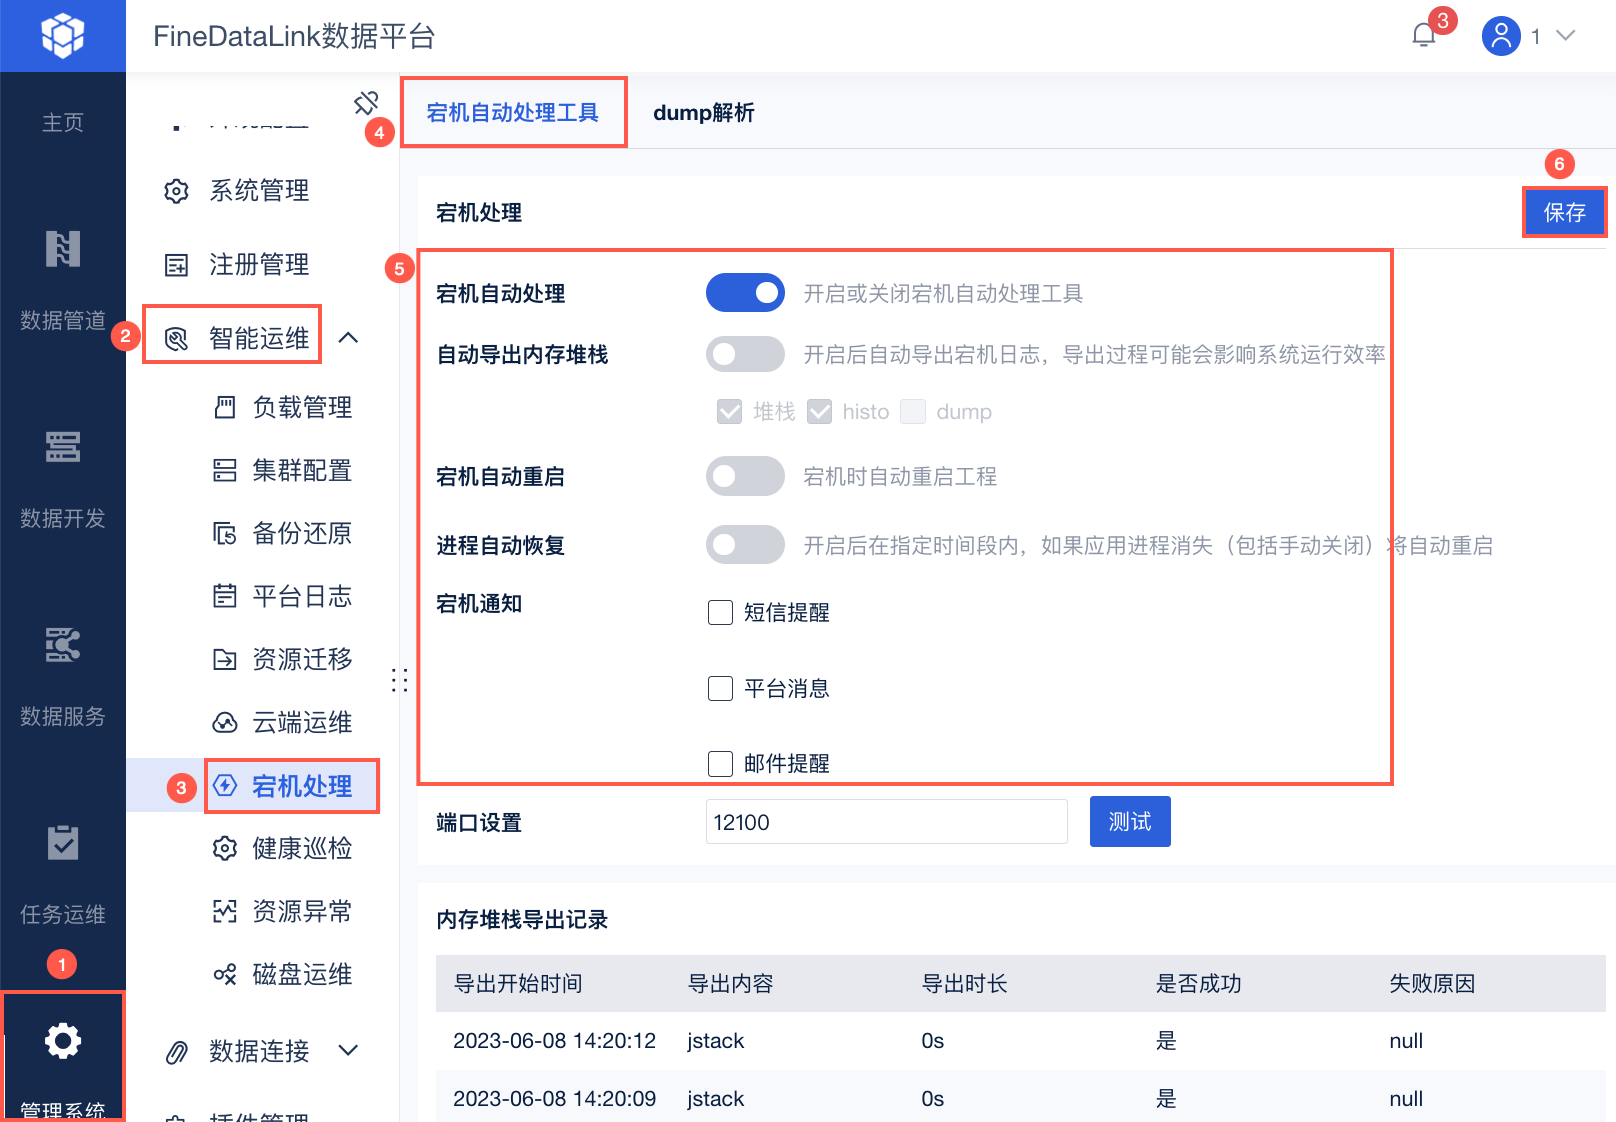Open 平台日志 in the submenu
This screenshot has width=1616, height=1122.
(x=302, y=596)
